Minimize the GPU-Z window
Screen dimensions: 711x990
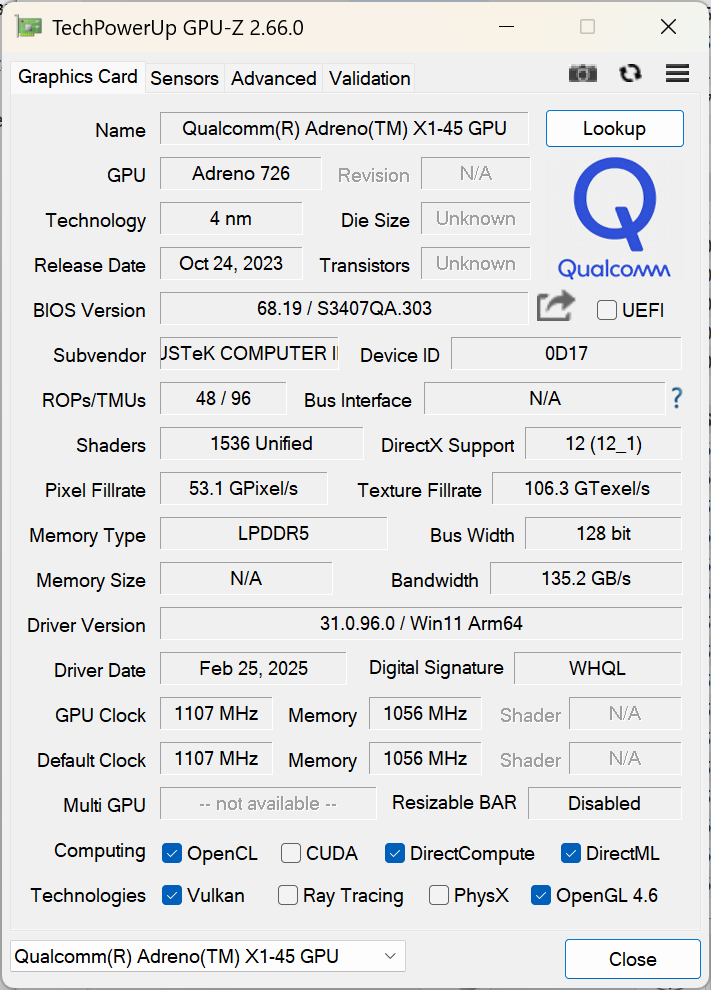click(506, 27)
